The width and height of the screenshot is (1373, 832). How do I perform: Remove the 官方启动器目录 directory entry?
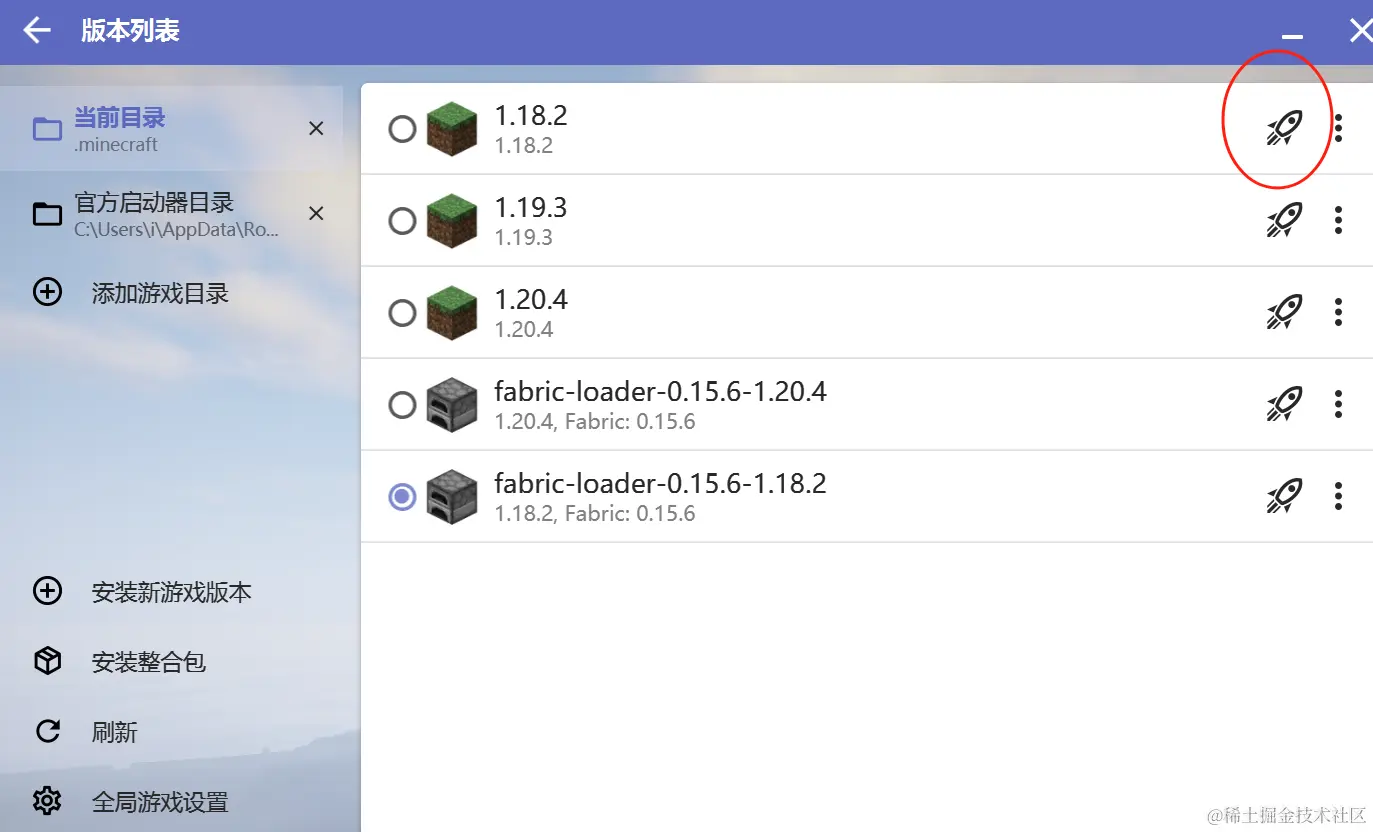point(316,214)
